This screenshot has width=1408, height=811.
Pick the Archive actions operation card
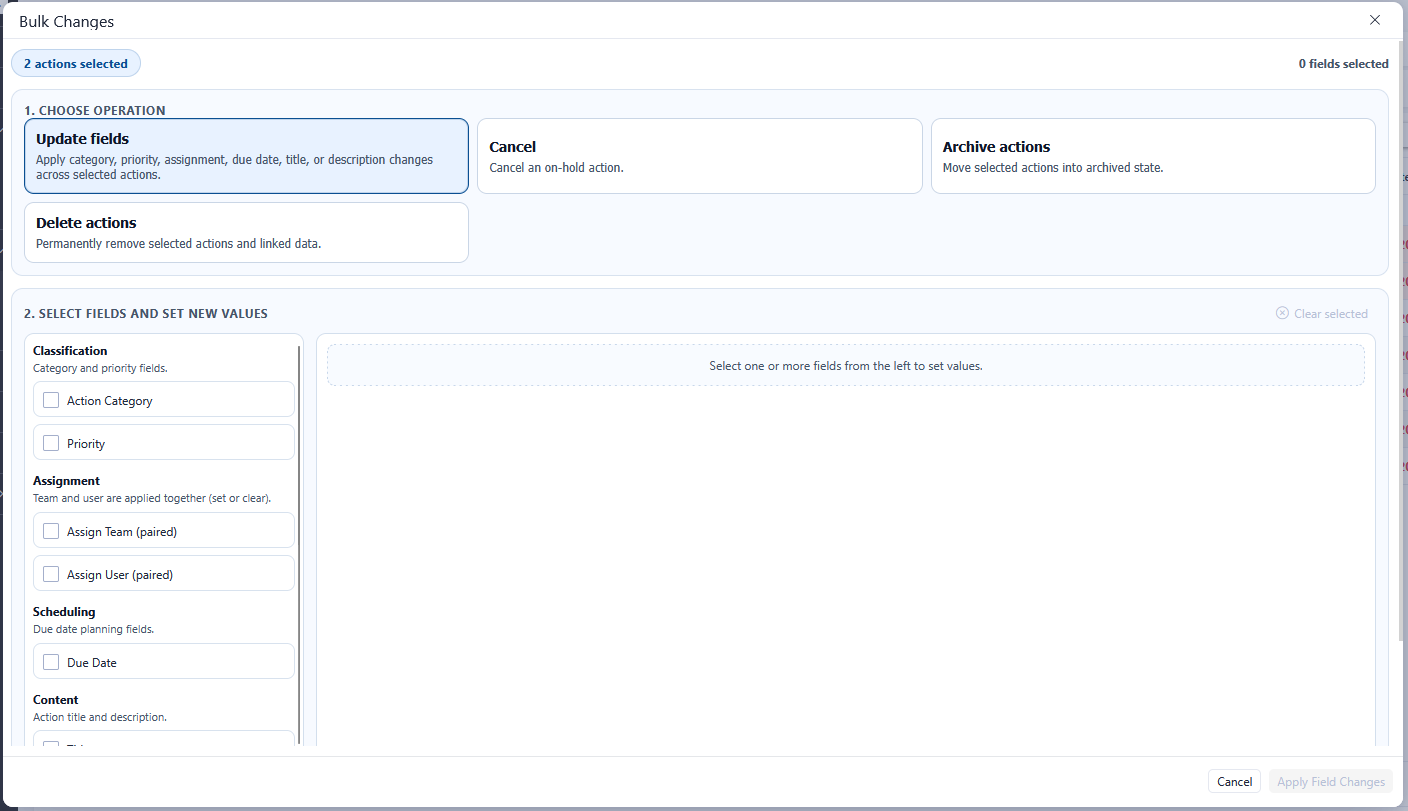tap(1152, 156)
